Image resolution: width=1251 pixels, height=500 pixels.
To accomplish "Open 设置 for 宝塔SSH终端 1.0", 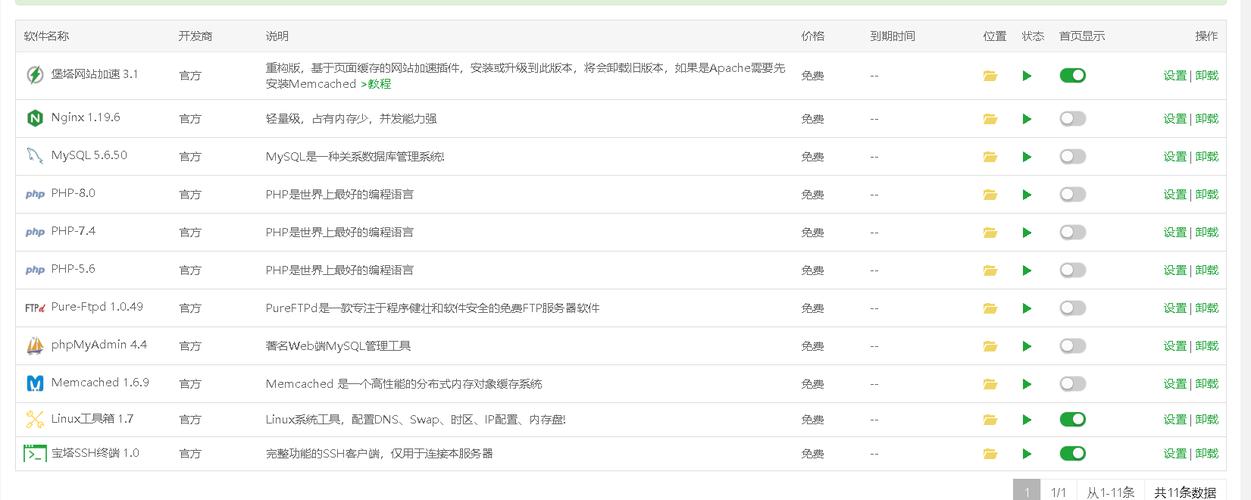I will coord(1175,454).
